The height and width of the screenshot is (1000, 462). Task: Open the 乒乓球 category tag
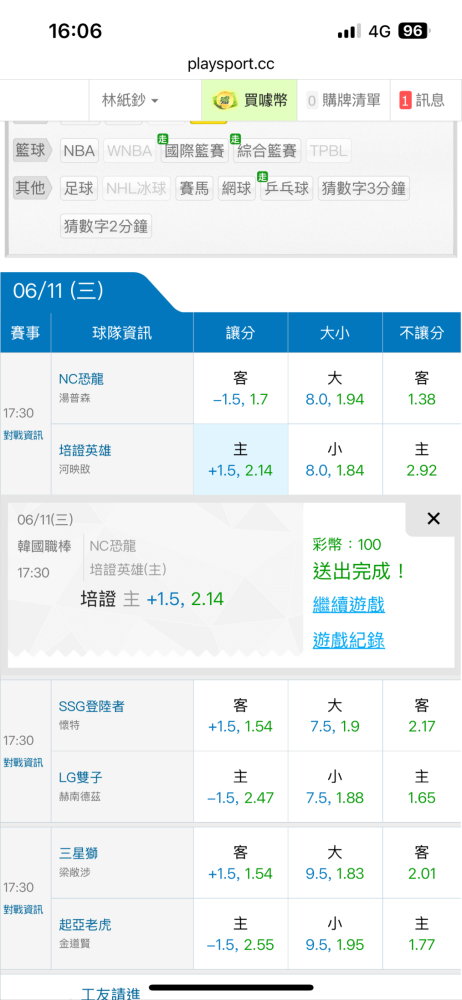pos(287,188)
